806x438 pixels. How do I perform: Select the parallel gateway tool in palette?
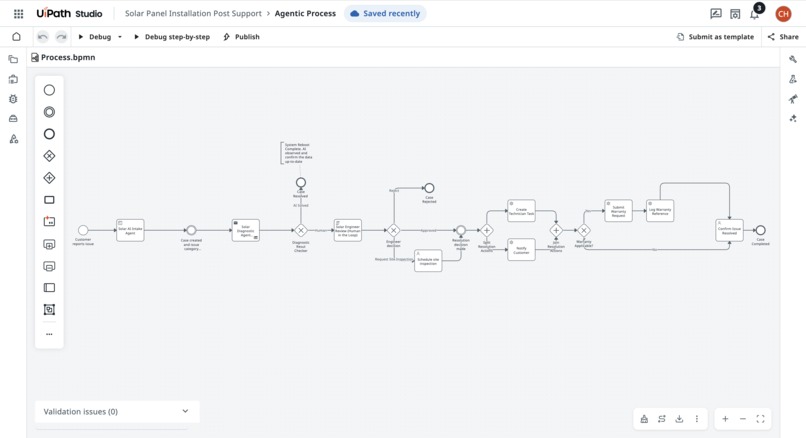(x=49, y=178)
